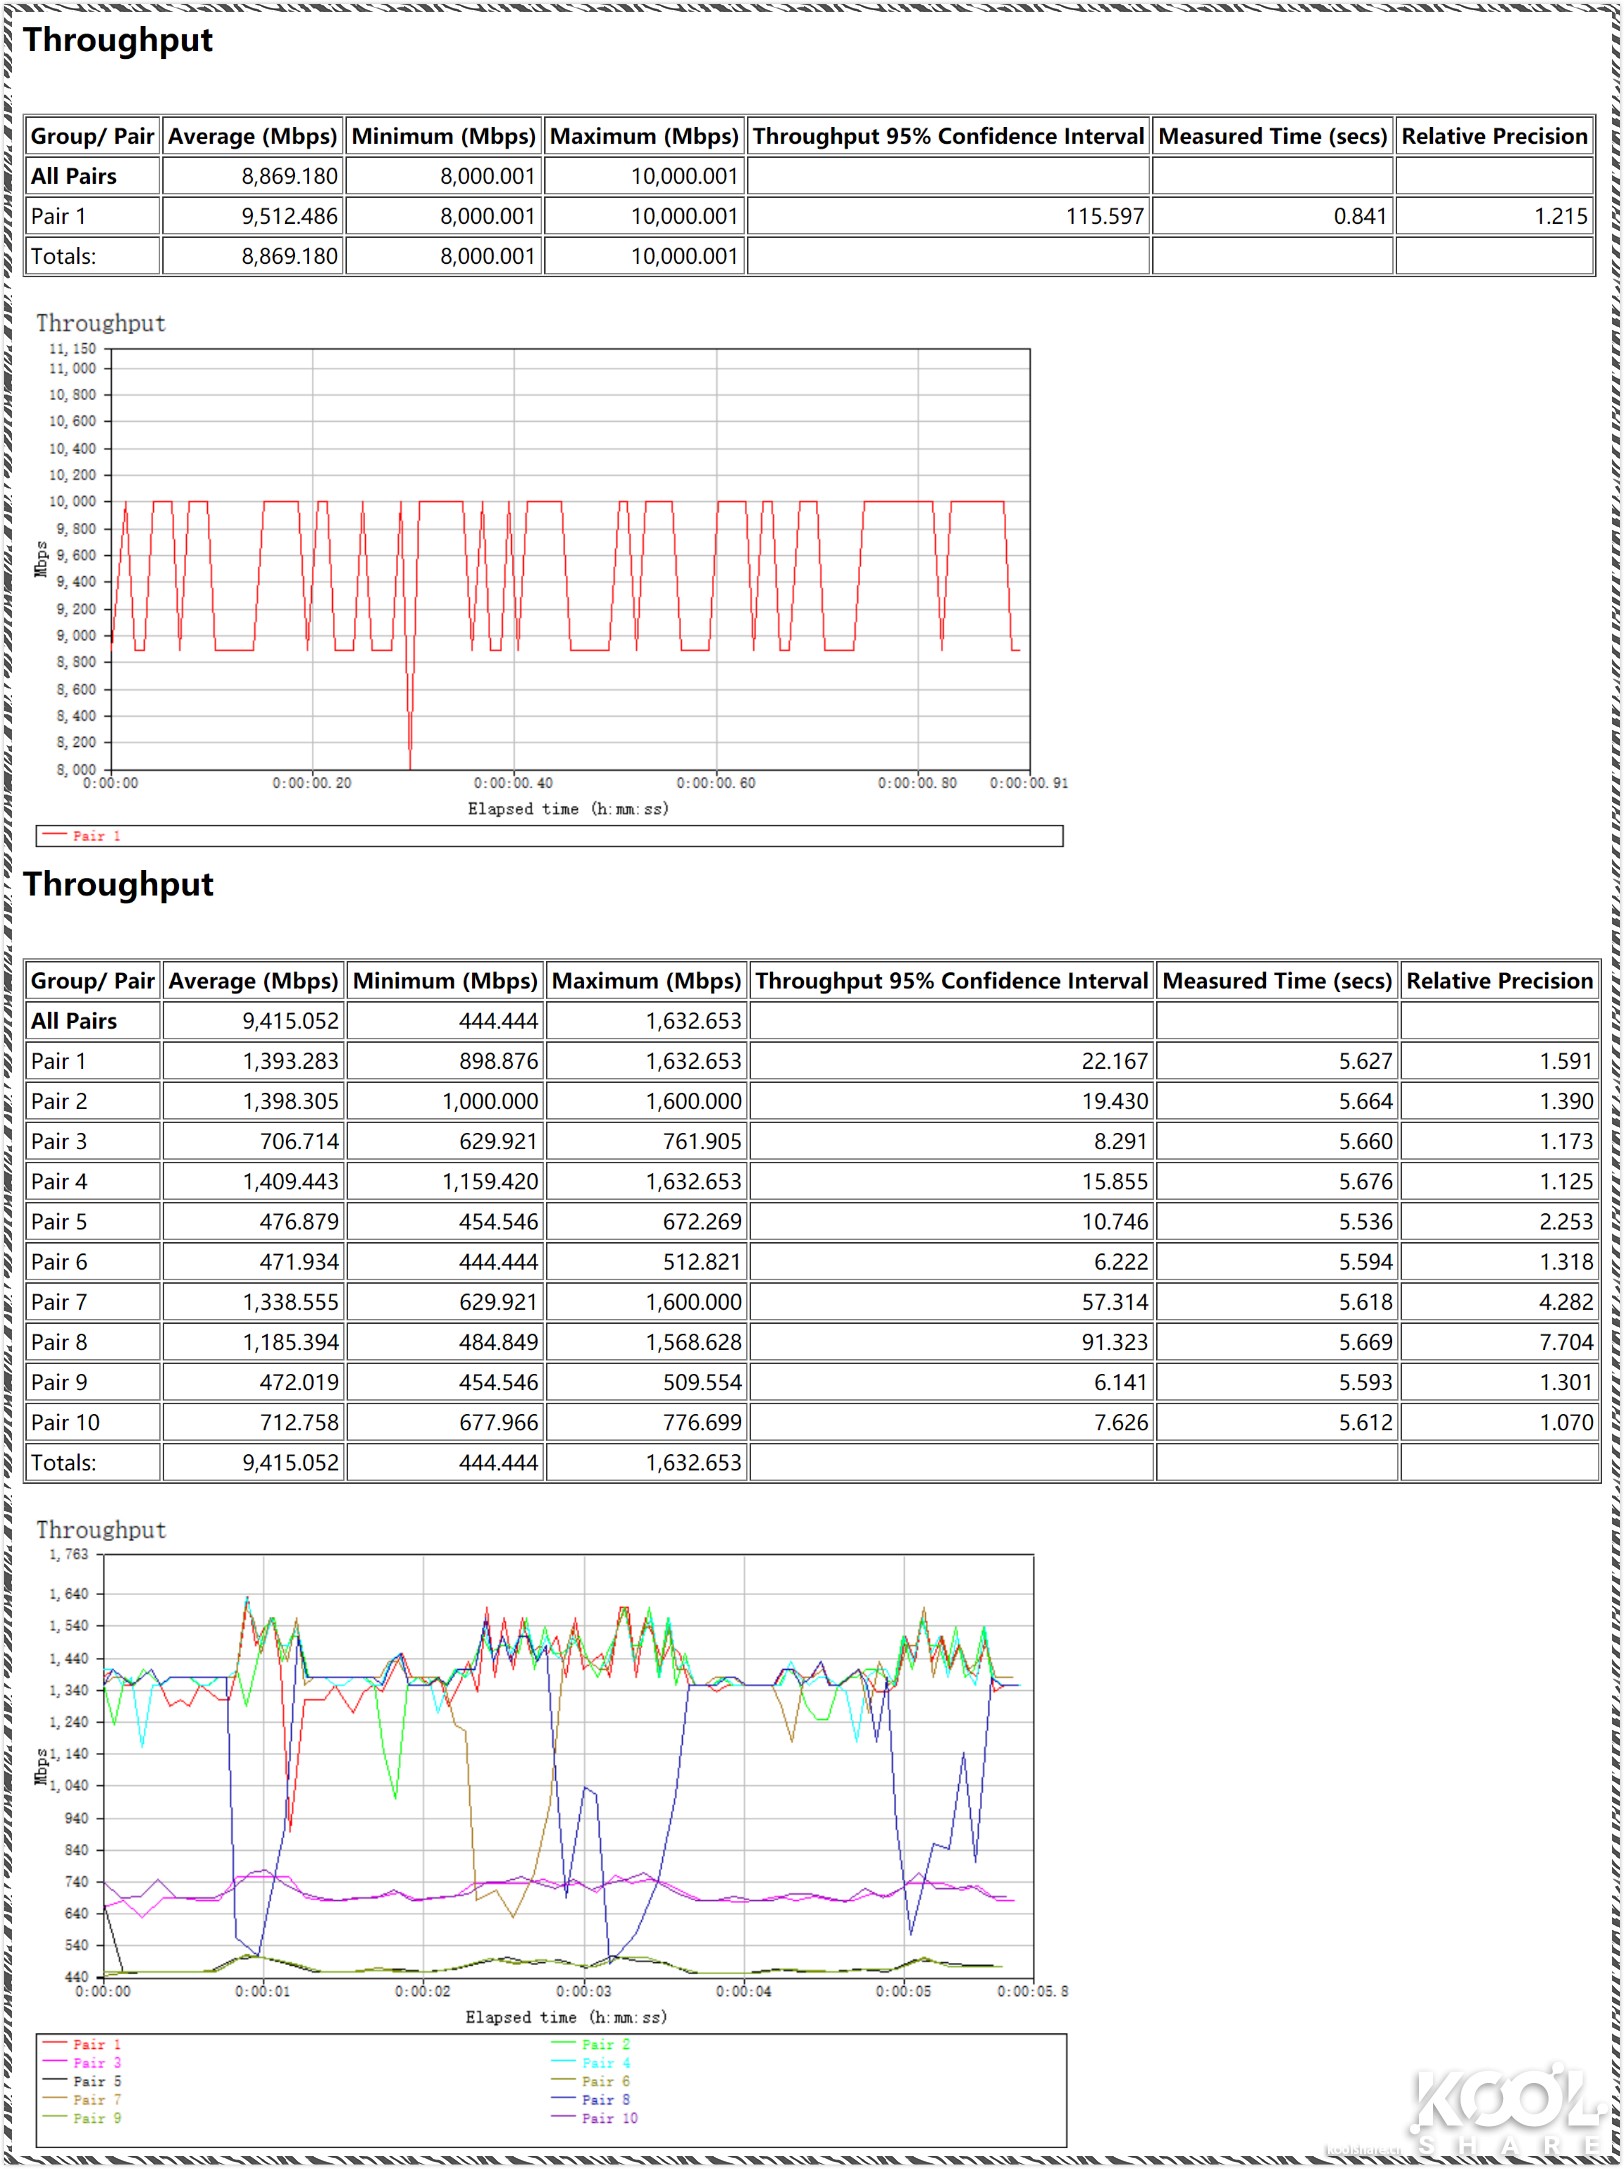
Task: Select the confidence interval value 91.323
Action: [x=1115, y=1342]
